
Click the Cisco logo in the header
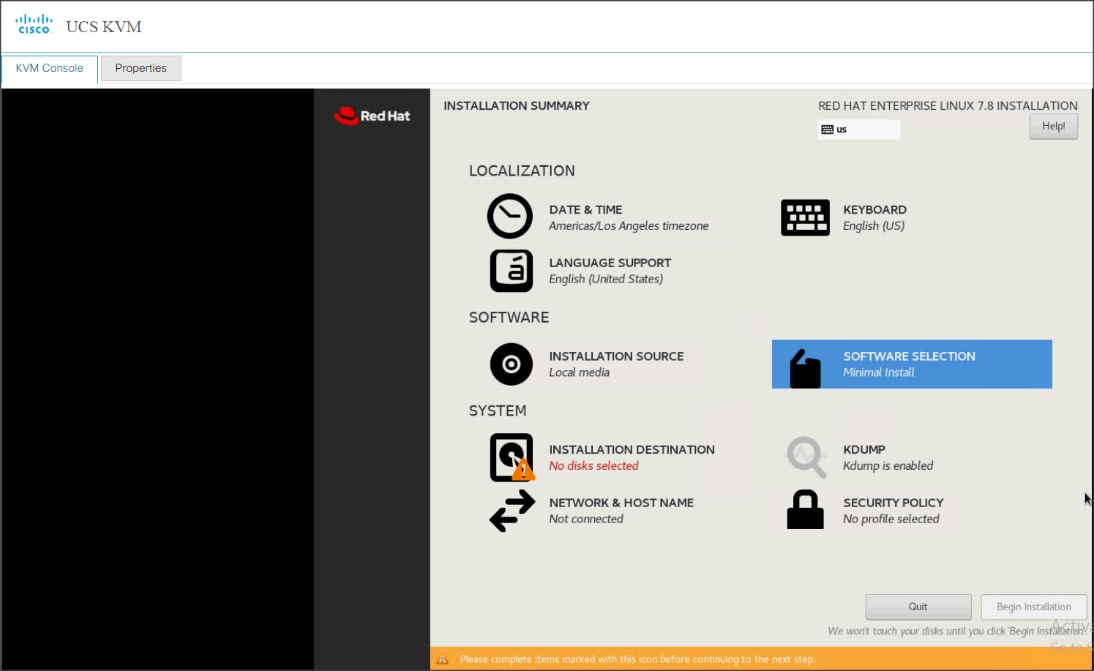pyautogui.click(x=33, y=23)
